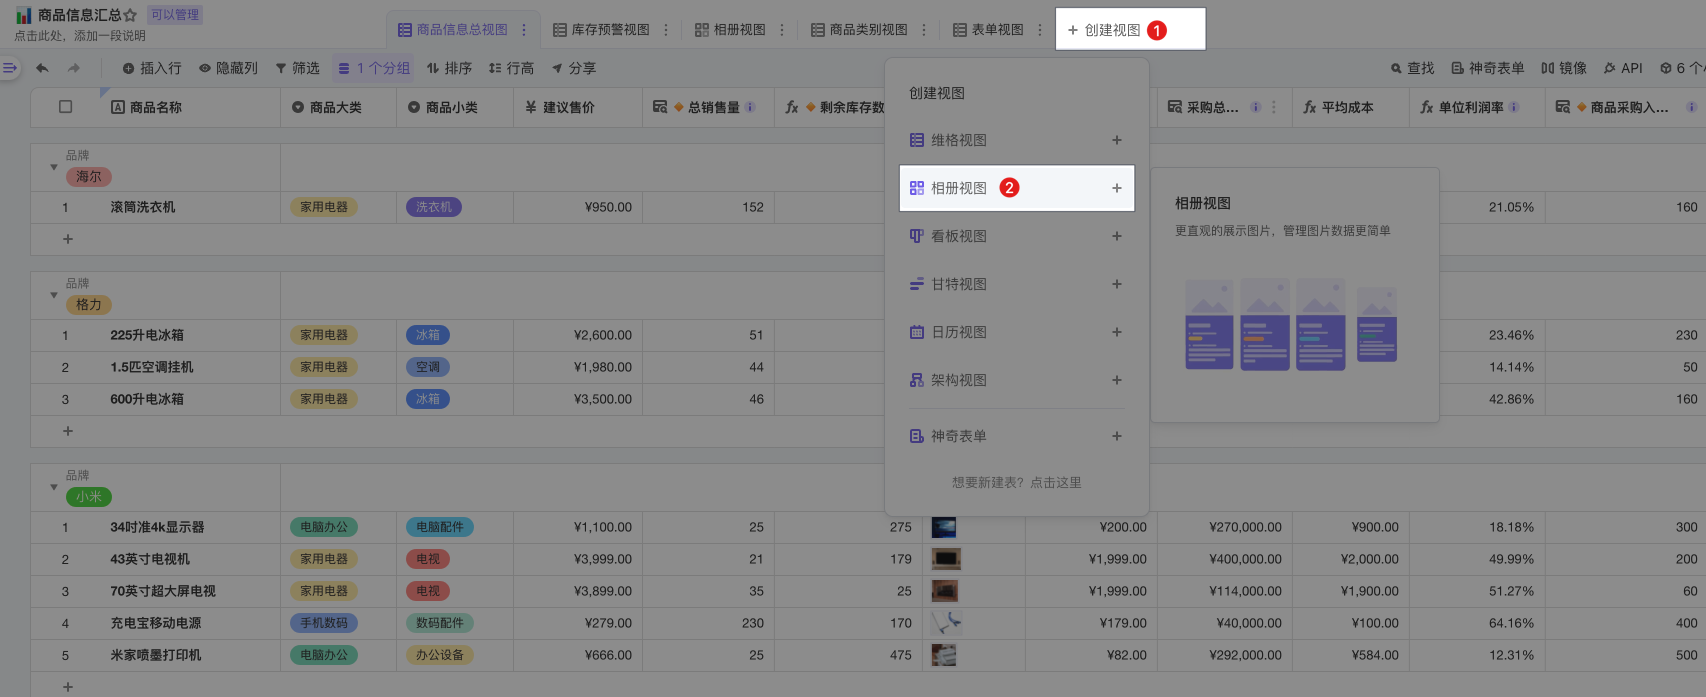Add a 神奇表单 from the menu
This screenshot has height=697, width=1706.
pos(1016,436)
